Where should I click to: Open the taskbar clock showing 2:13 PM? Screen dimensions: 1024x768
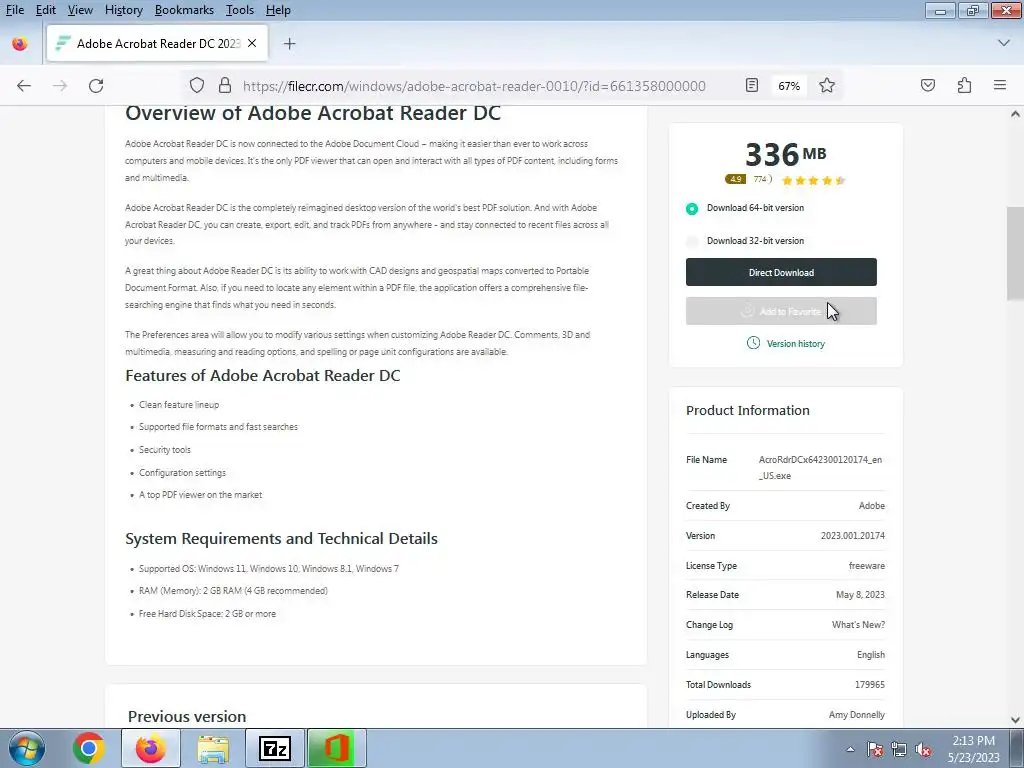974,749
